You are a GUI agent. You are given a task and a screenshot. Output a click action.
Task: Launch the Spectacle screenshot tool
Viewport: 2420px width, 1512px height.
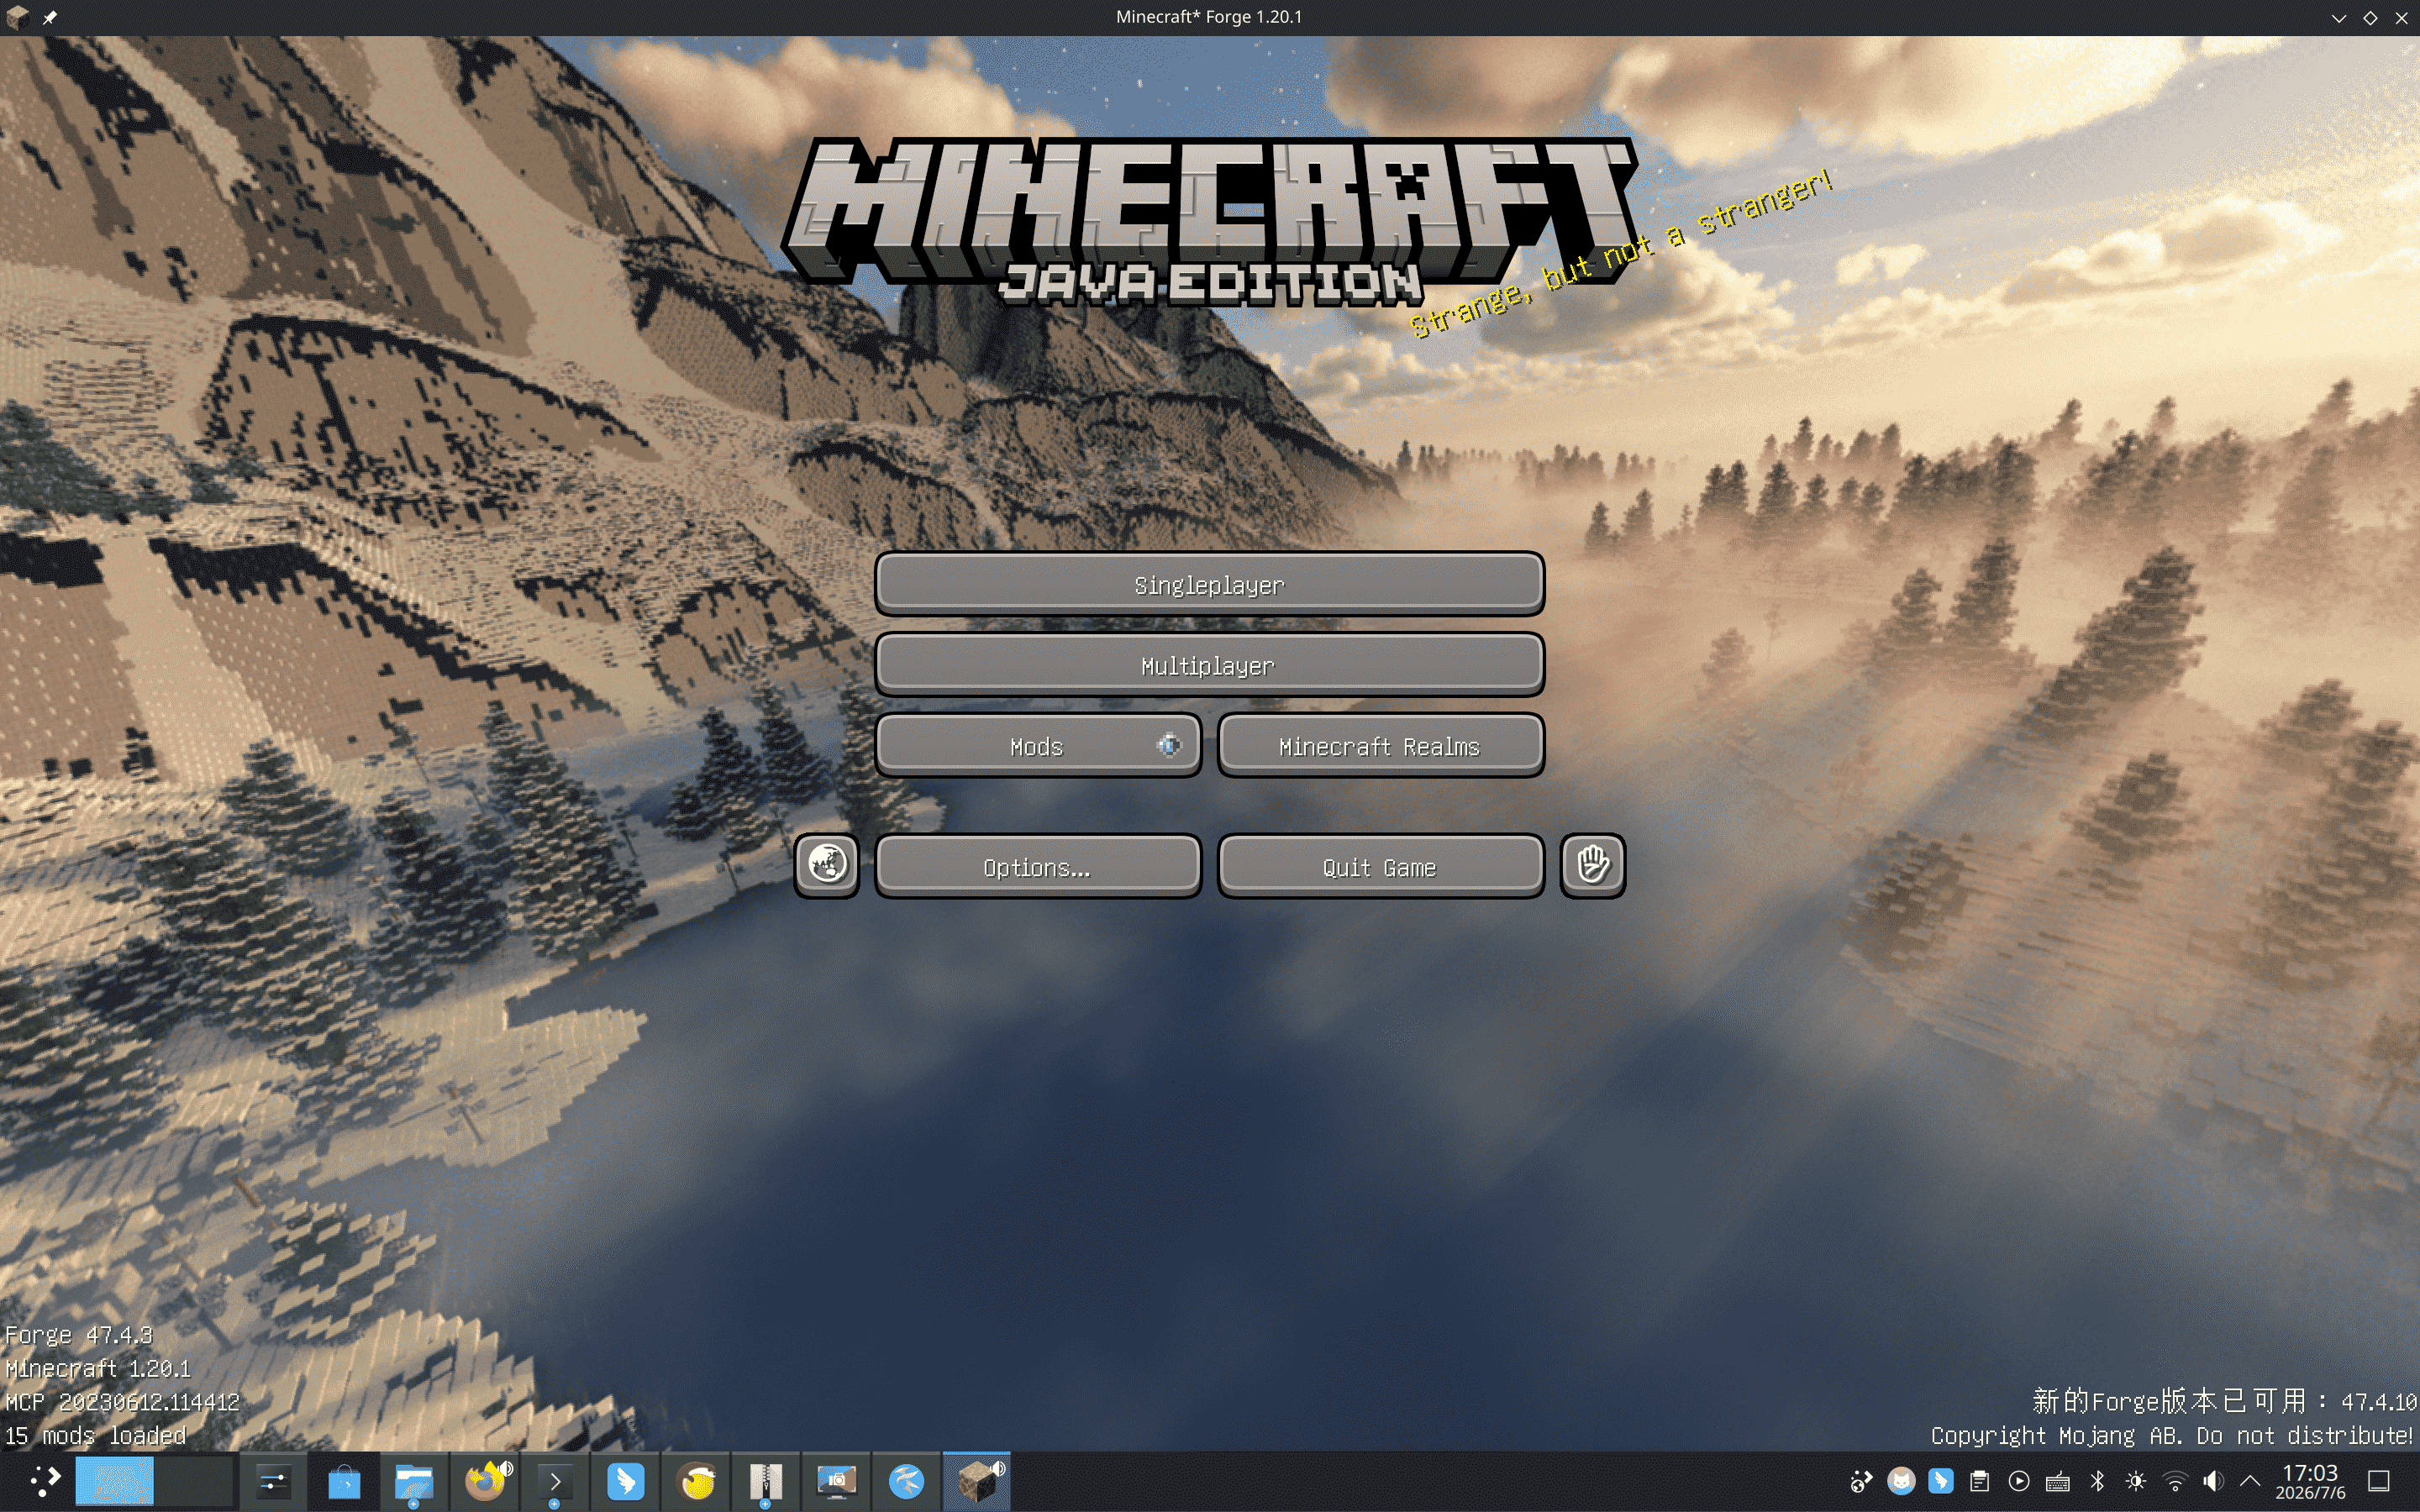pyautogui.click(x=836, y=1481)
